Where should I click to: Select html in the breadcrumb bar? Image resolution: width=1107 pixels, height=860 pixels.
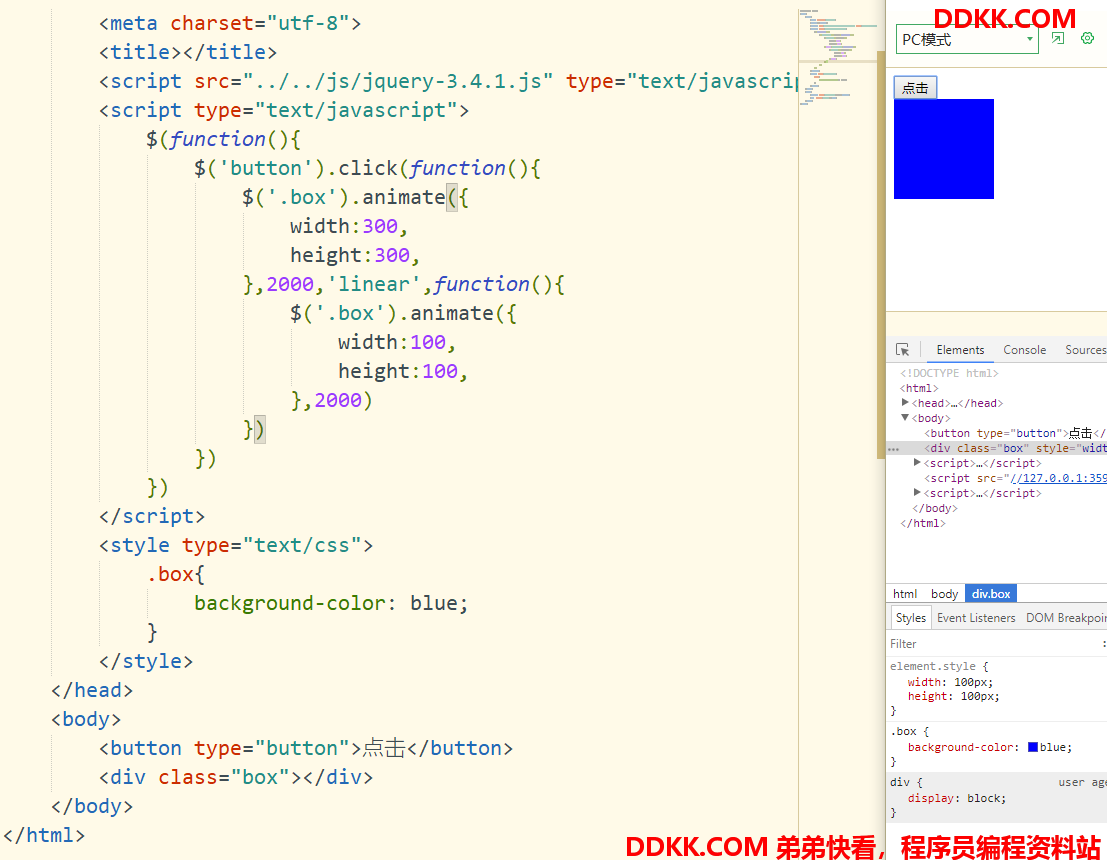click(904, 594)
